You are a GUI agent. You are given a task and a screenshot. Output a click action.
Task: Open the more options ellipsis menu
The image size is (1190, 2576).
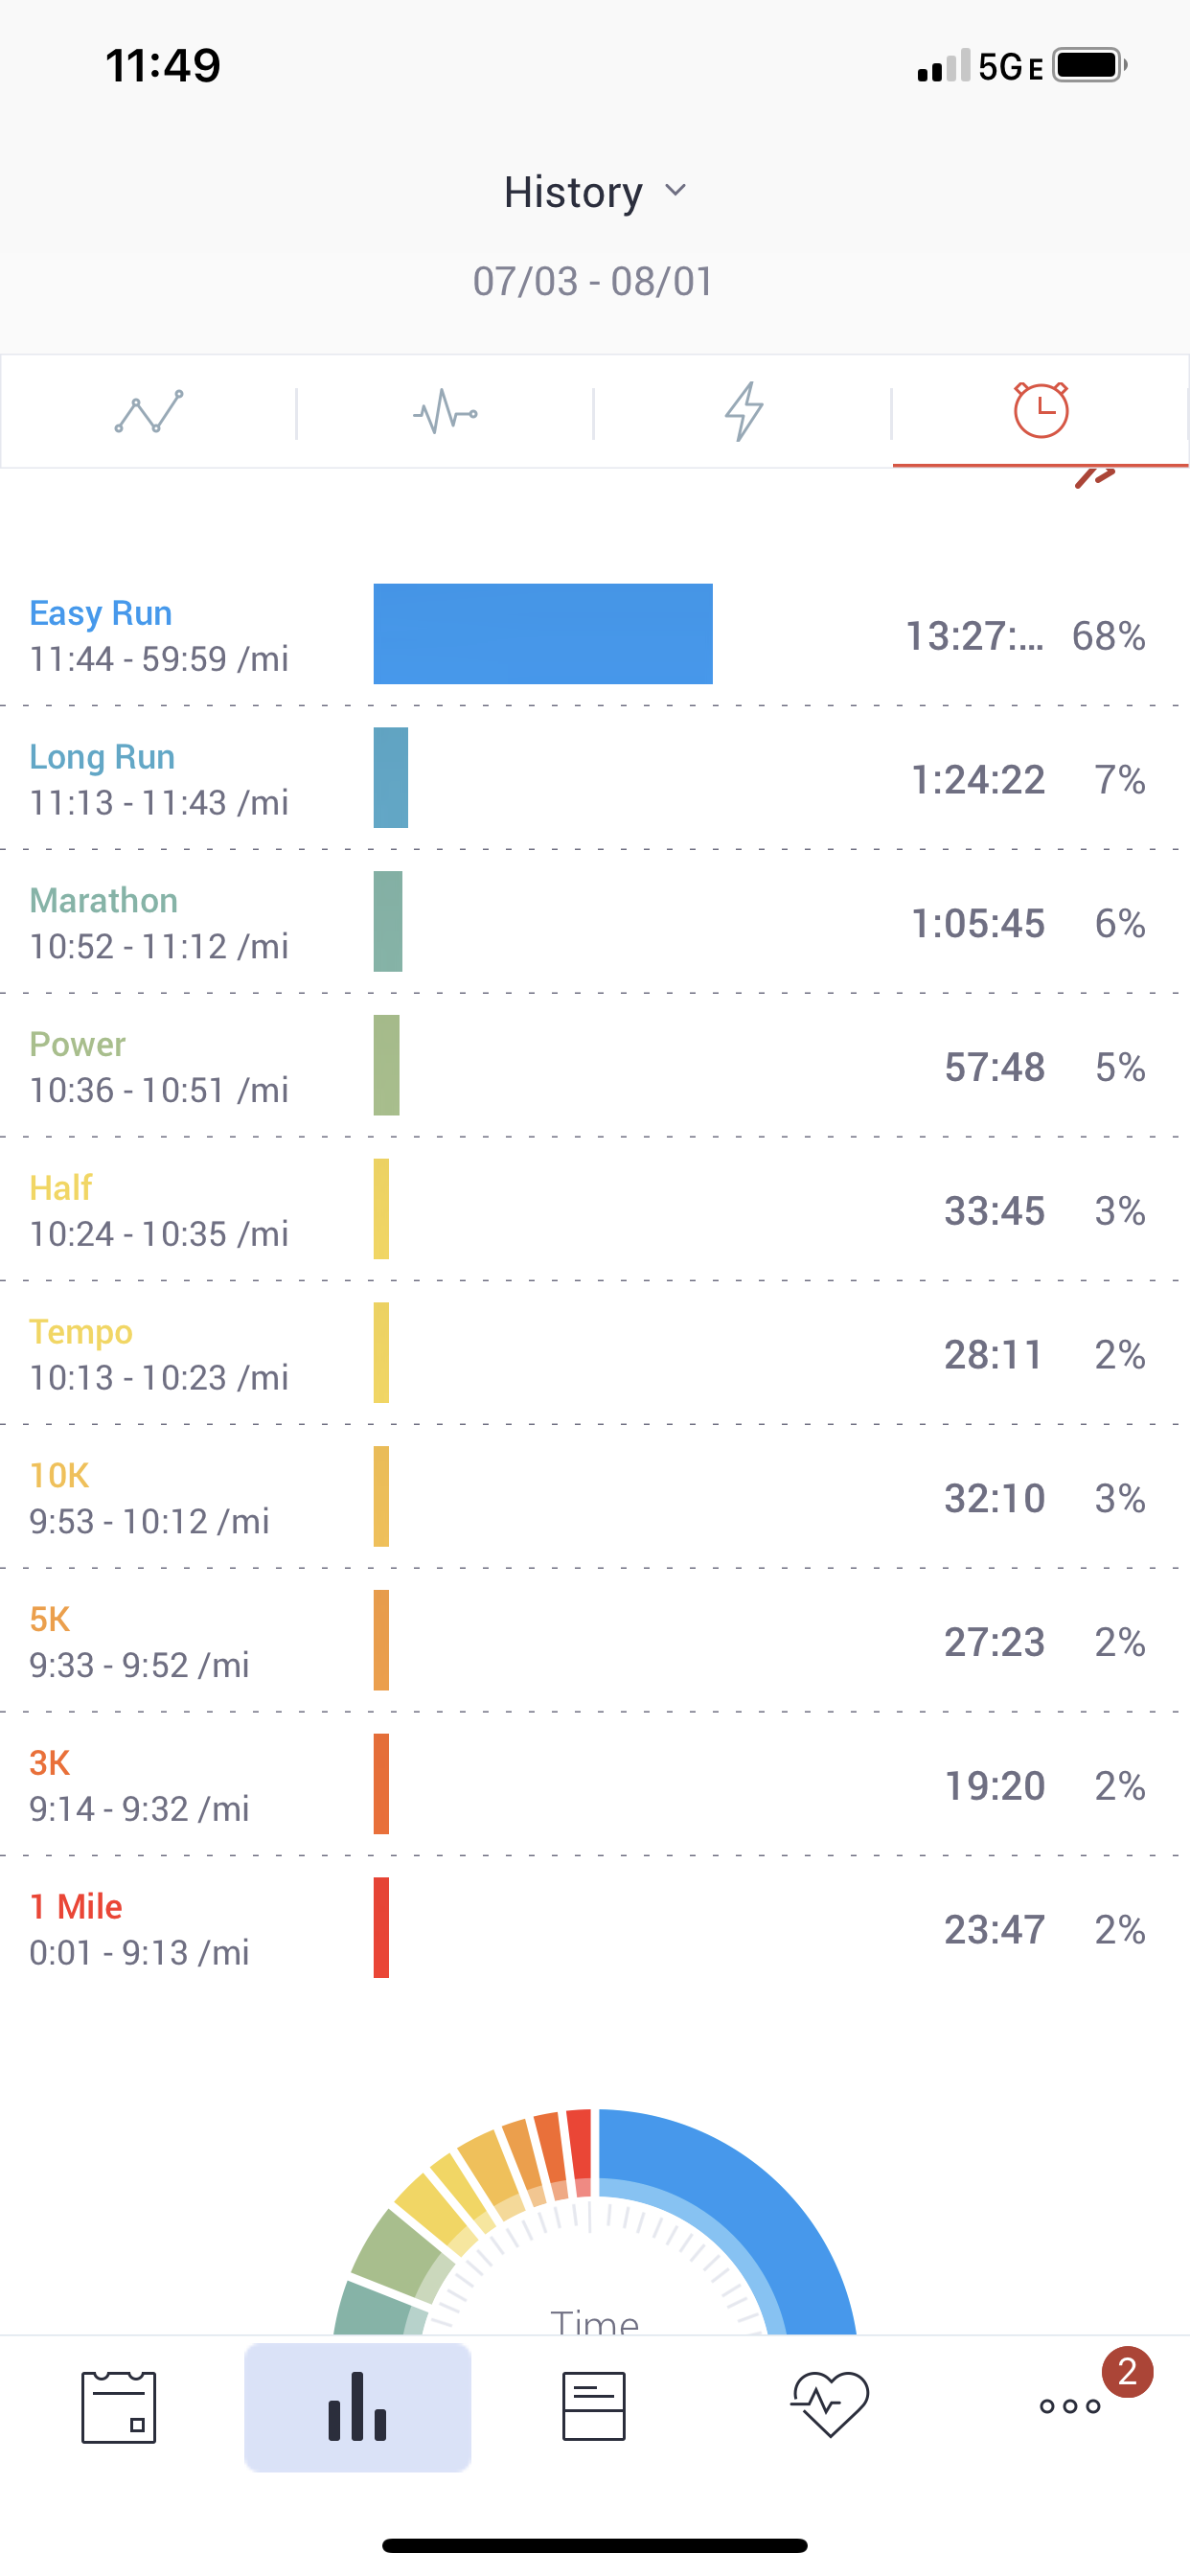[x=1069, y=2406]
